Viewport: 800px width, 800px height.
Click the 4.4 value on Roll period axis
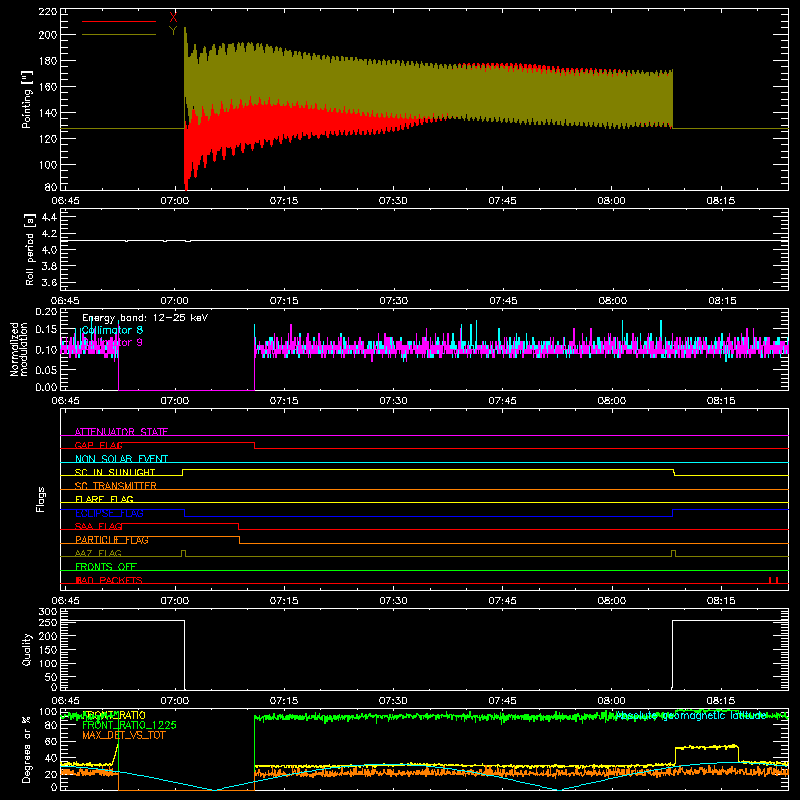coord(49,217)
